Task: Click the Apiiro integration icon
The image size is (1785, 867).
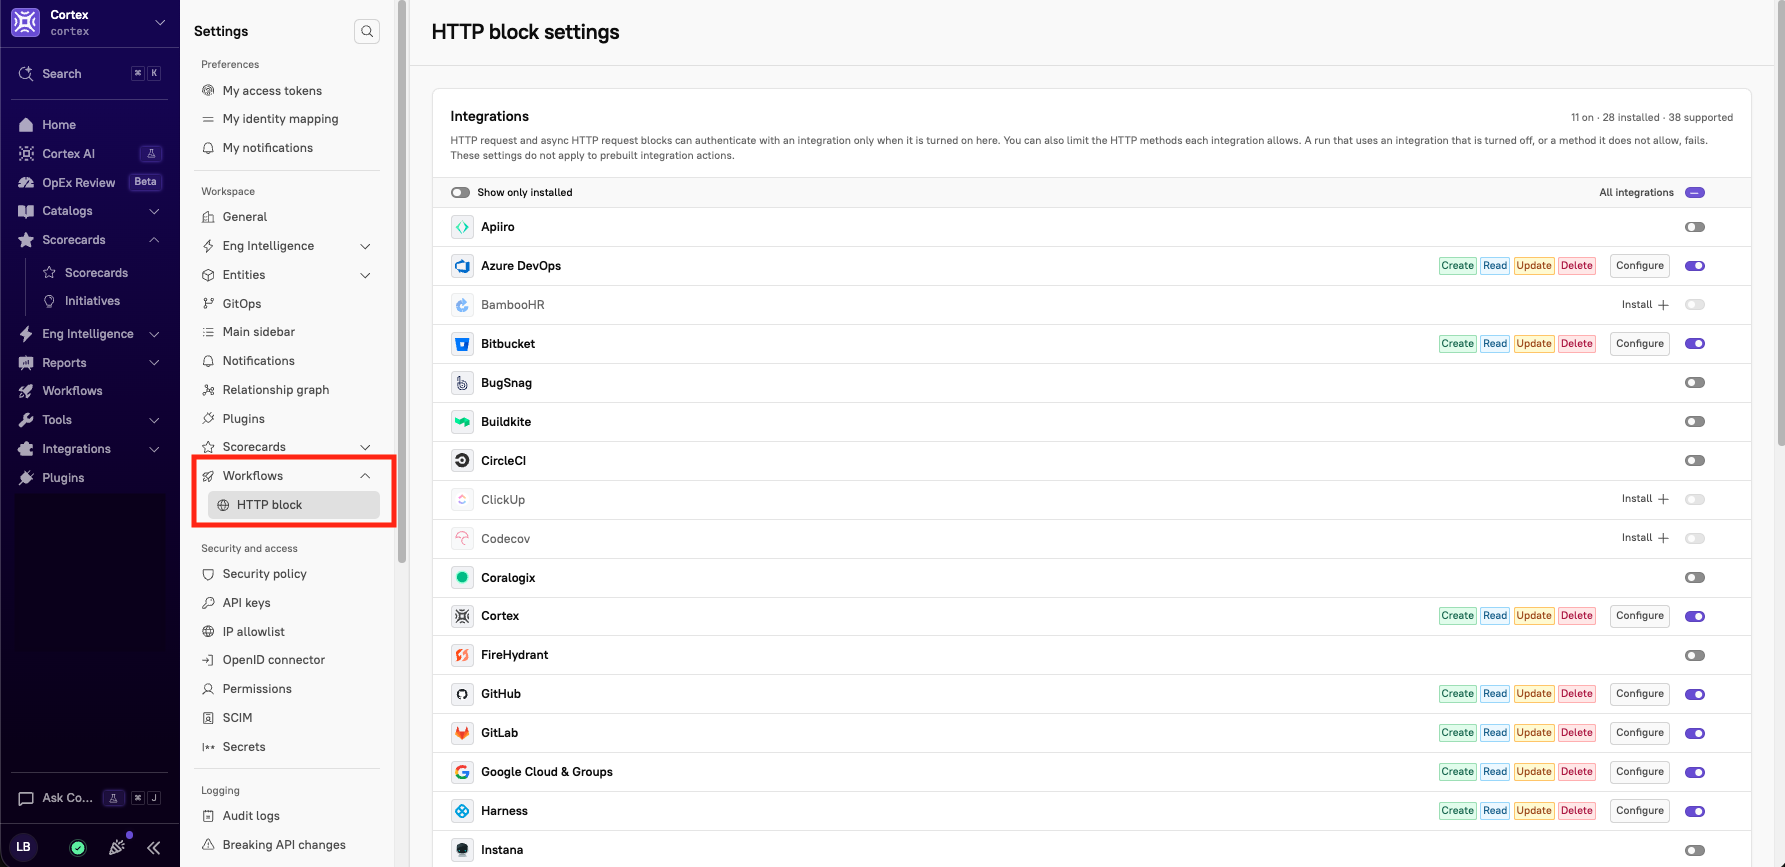Action: click(462, 227)
